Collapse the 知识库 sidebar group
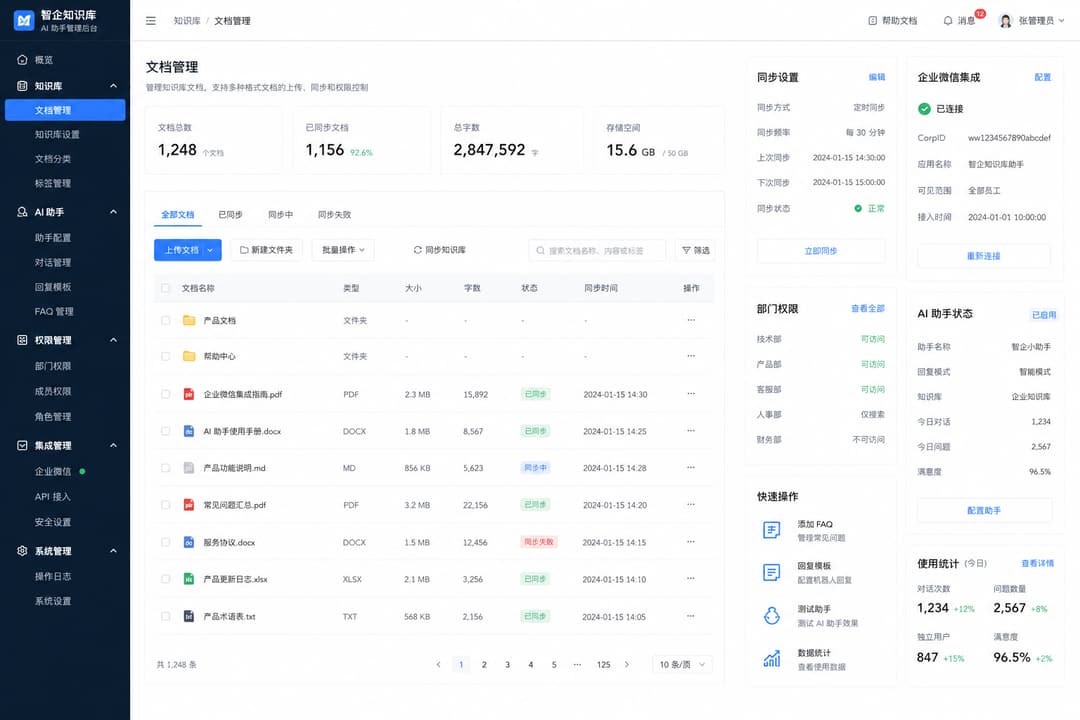Image resolution: width=1080 pixels, height=720 pixels. pyautogui.click(x=114, y=86)
